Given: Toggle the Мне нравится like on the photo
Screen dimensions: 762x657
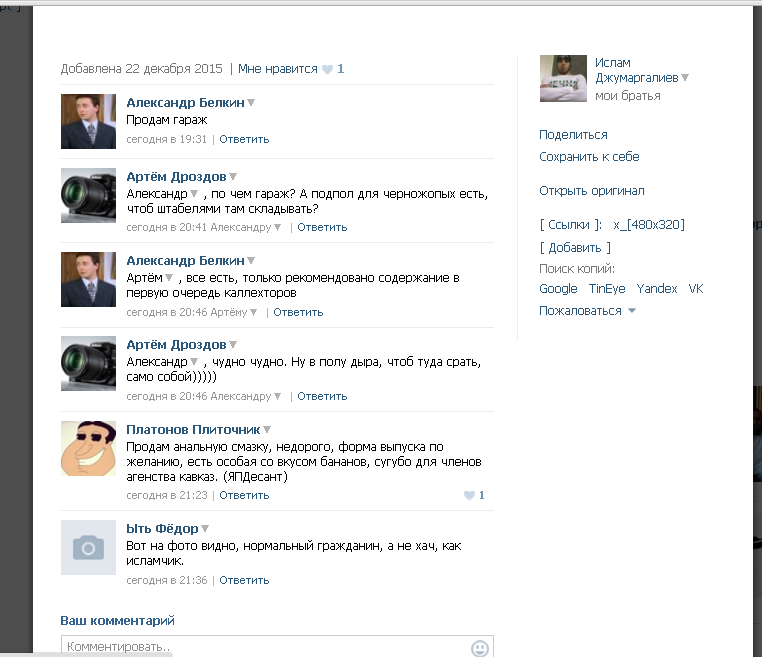Looking at the screenshot, I should pos(277,69).
